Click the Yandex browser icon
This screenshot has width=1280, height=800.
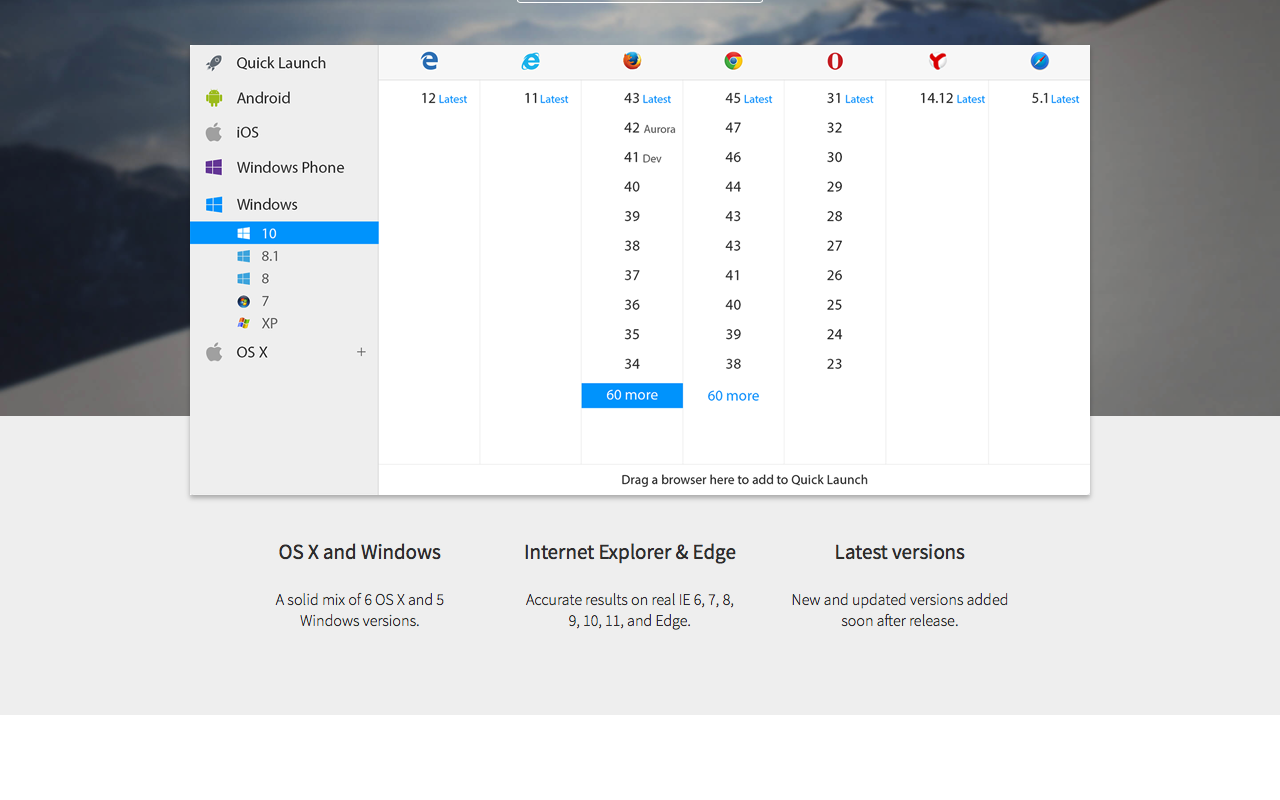tap(937, 61)
